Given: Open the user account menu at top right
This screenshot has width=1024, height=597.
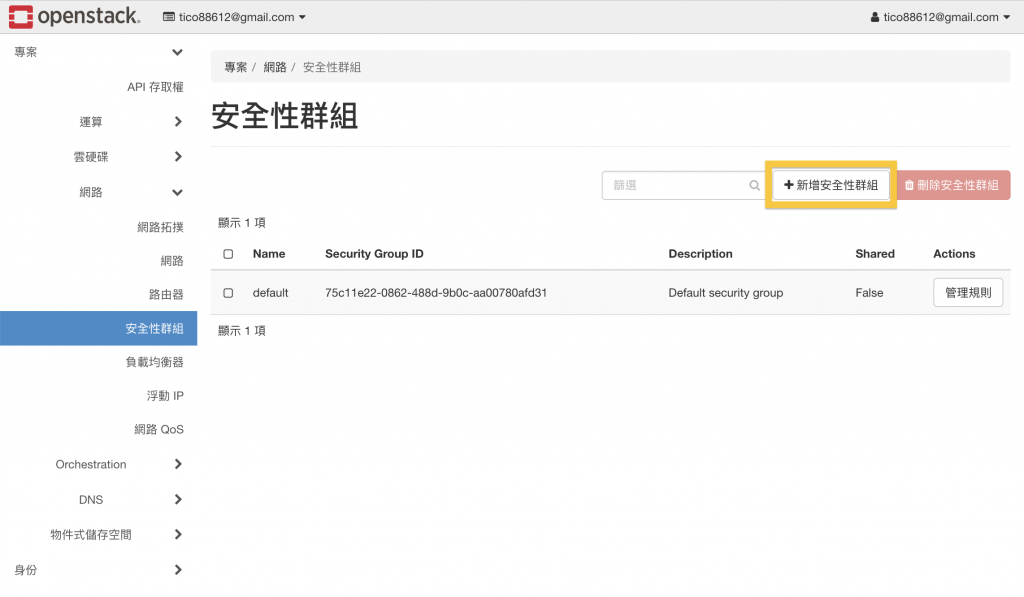Looking at the screenshot, I should [x=940, y=17].
